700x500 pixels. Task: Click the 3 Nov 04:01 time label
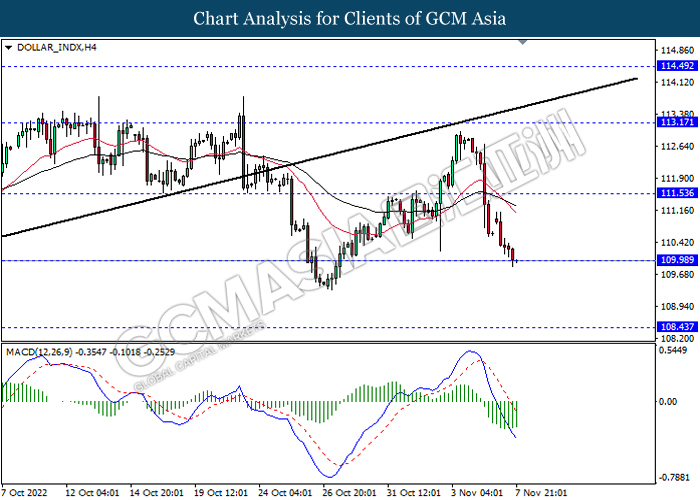coord(477,493)
